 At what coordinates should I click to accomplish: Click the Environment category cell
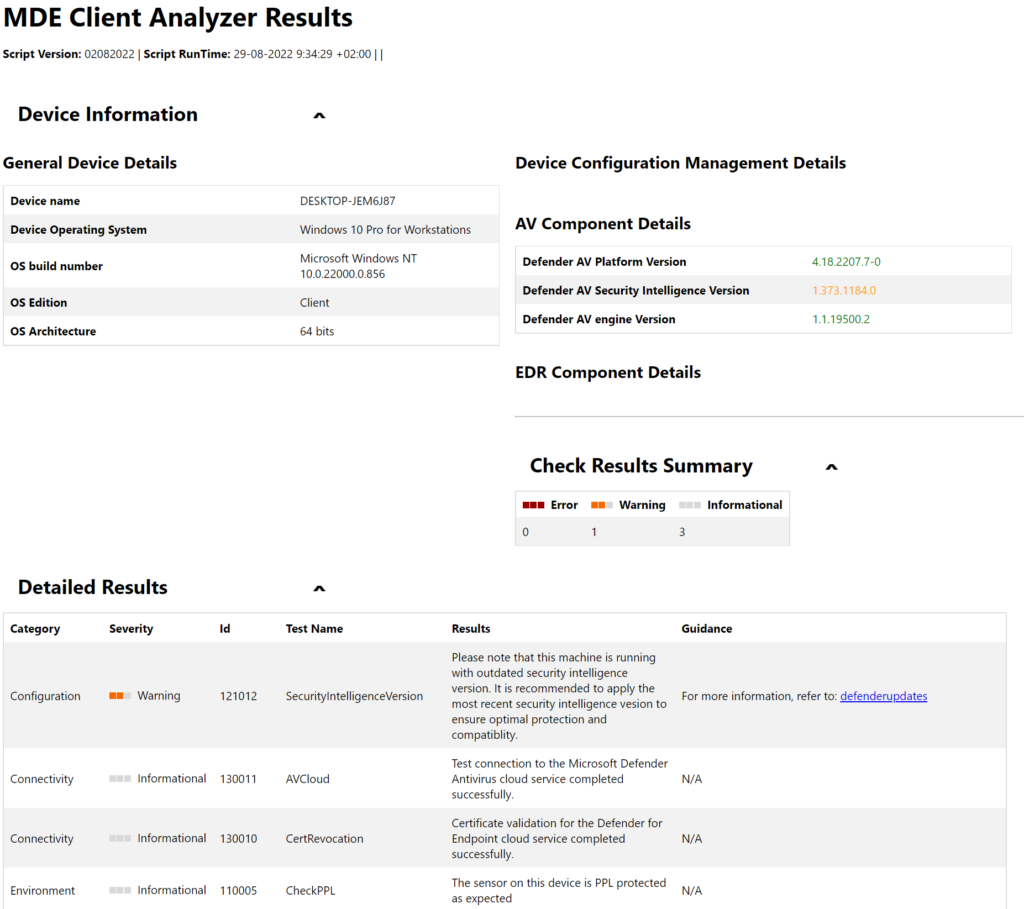(42, 891)
